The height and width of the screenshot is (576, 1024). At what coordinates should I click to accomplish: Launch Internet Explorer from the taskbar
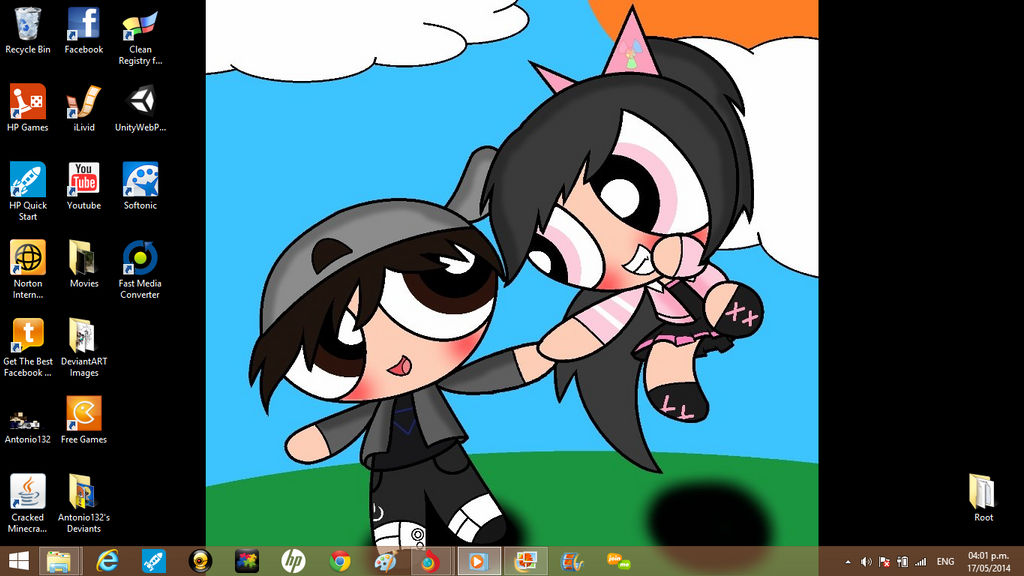point(106,561)
